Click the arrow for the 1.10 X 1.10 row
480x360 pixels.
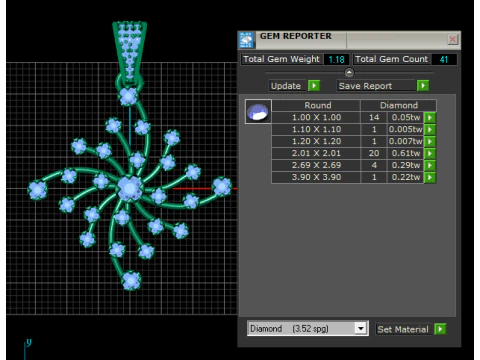tap(430, 129)
